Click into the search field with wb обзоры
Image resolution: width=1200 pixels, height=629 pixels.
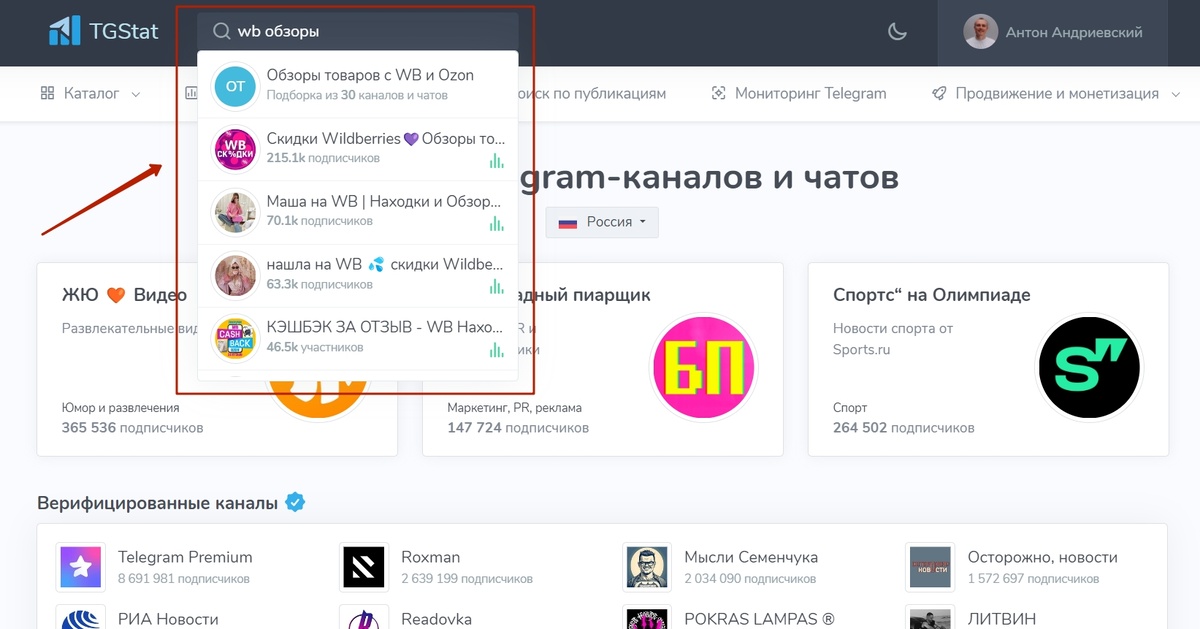(x=358, y=32)
